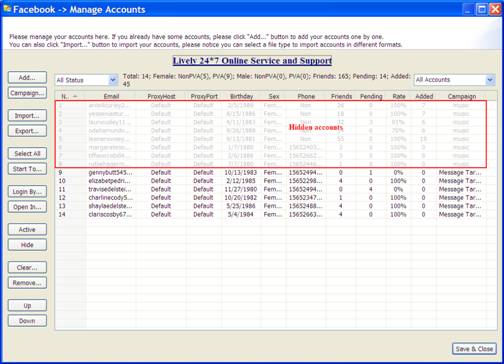Click the Clear... button
The height and width of the screenshot is (364, 504).
click(x=27, y=268)
